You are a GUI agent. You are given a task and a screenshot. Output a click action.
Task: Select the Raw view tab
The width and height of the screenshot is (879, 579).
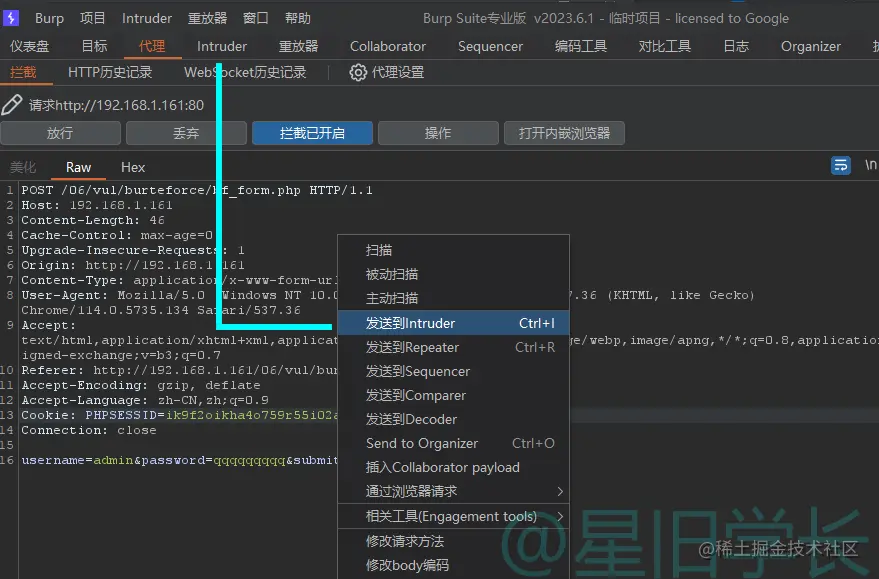click(78, 167)
